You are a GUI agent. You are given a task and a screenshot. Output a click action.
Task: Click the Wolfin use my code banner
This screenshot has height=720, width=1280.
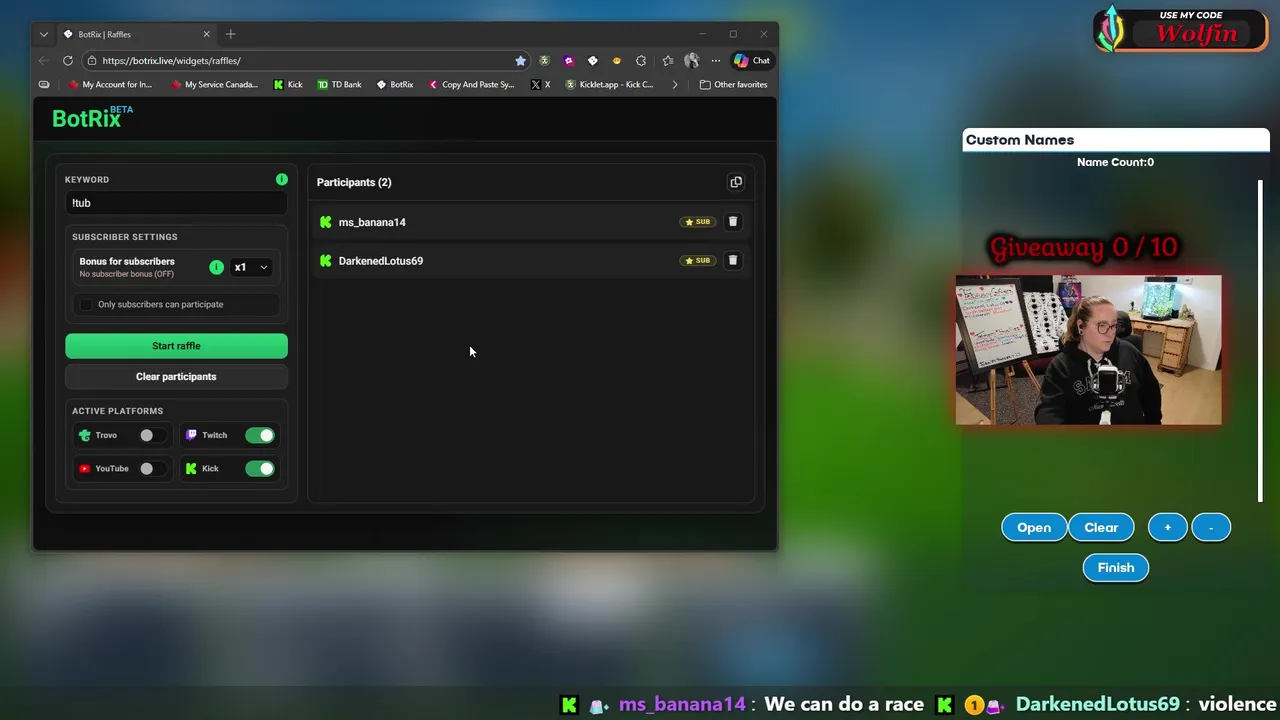coord(1180,30)
